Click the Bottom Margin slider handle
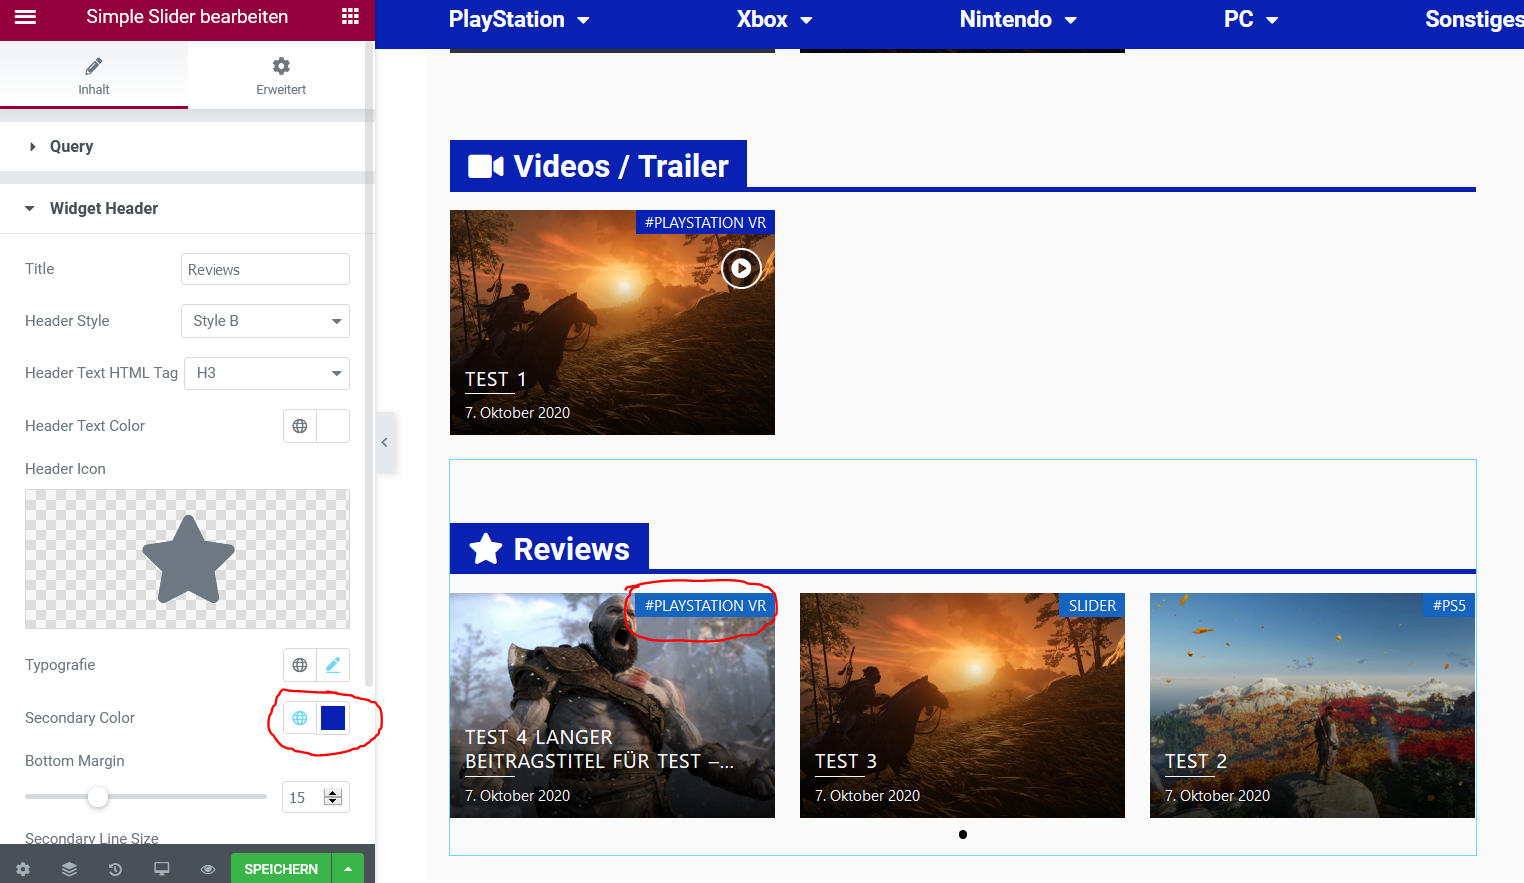The width and height of the screenshot is (1524, 883). point(97,797)
